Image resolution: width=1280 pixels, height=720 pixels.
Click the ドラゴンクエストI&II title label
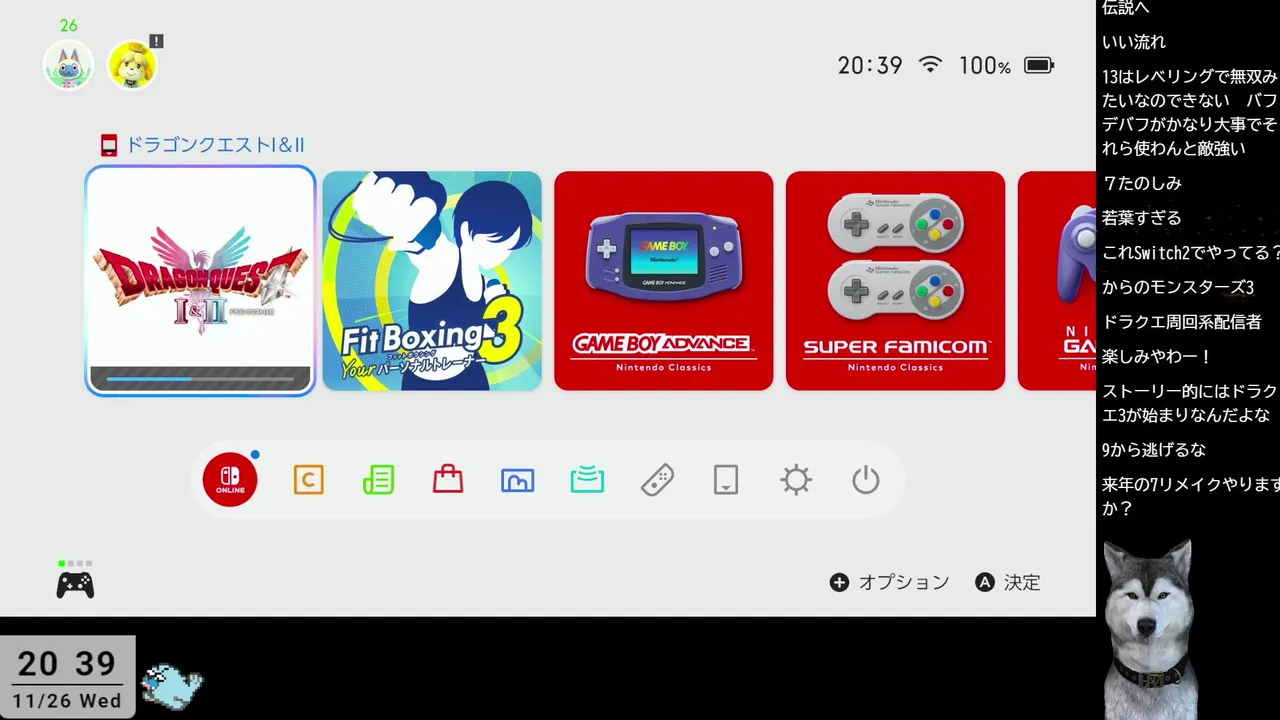pos(214,146)
